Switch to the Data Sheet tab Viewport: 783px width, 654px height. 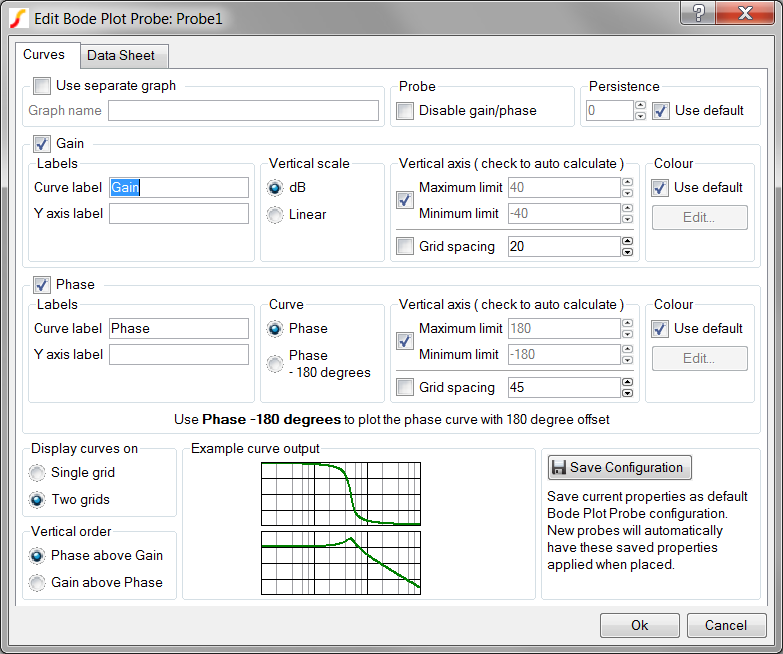(121, 55)
